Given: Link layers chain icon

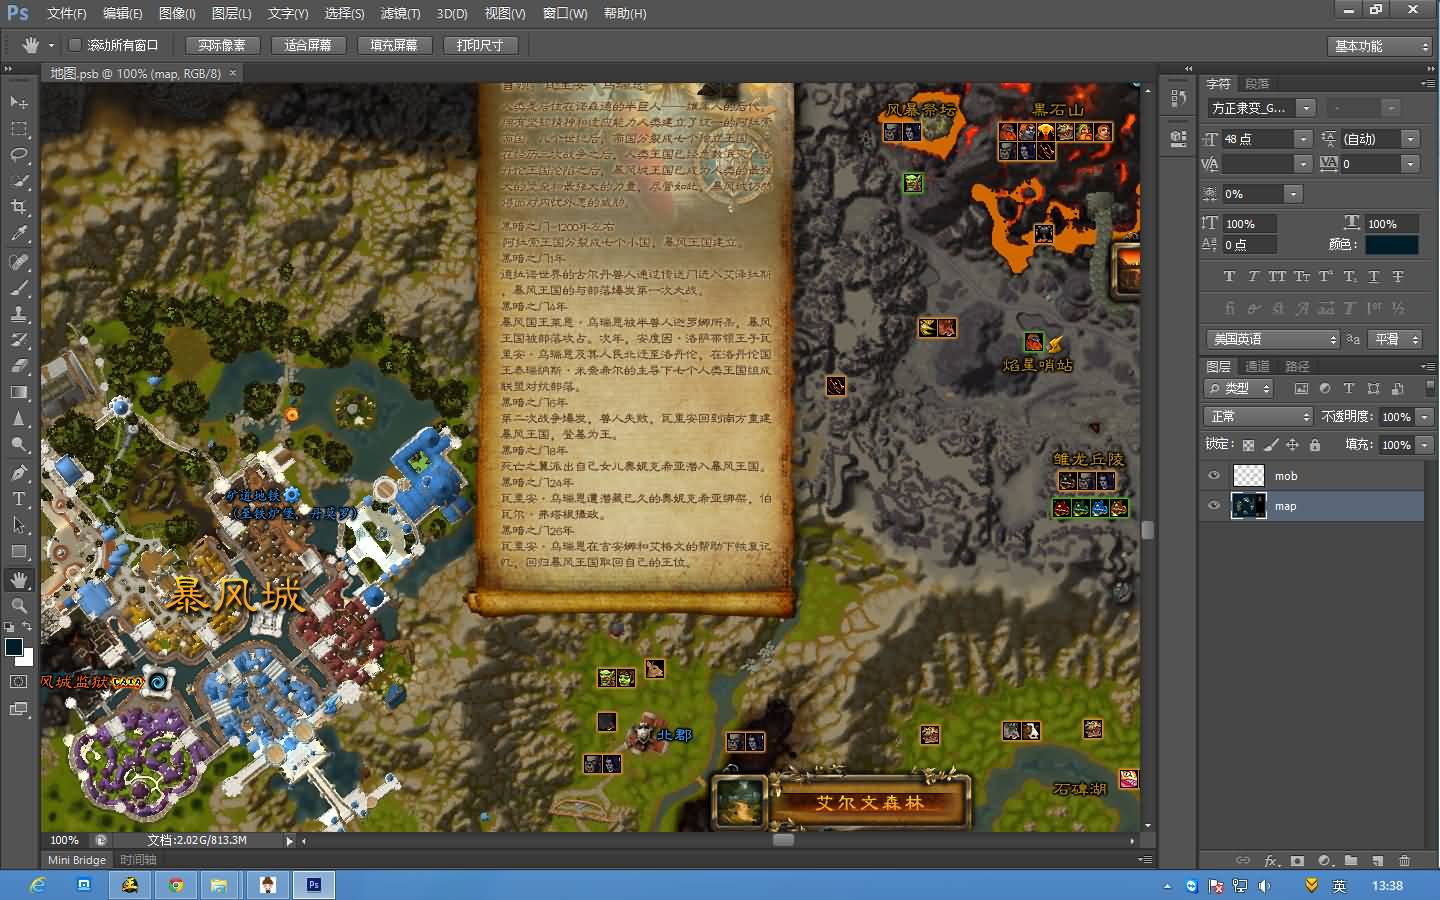Looking at the screenshot, I should tap(1243, 860).
